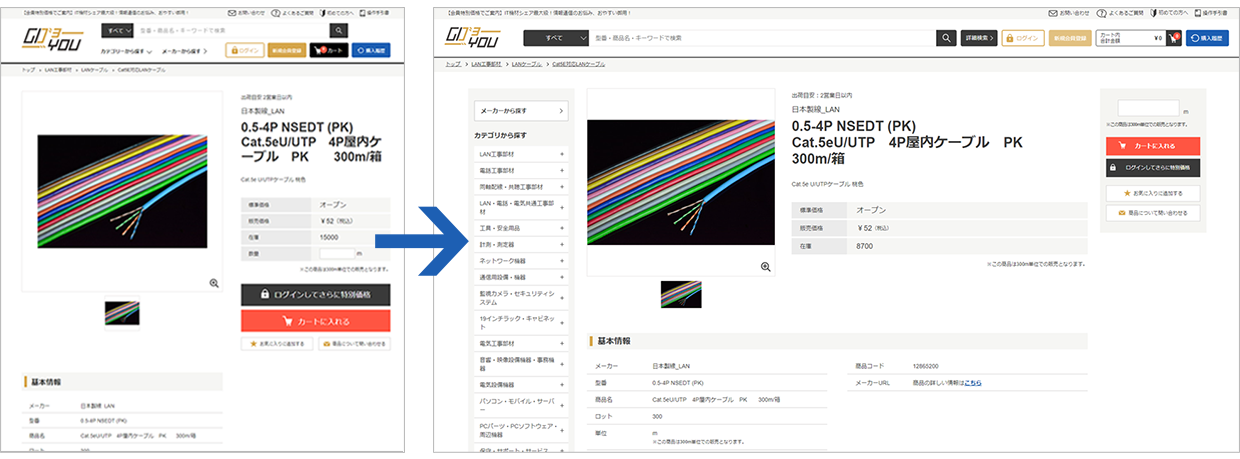Click 商品について問い合わせる in the left page
1240x459 pixels.
[353, 343]
